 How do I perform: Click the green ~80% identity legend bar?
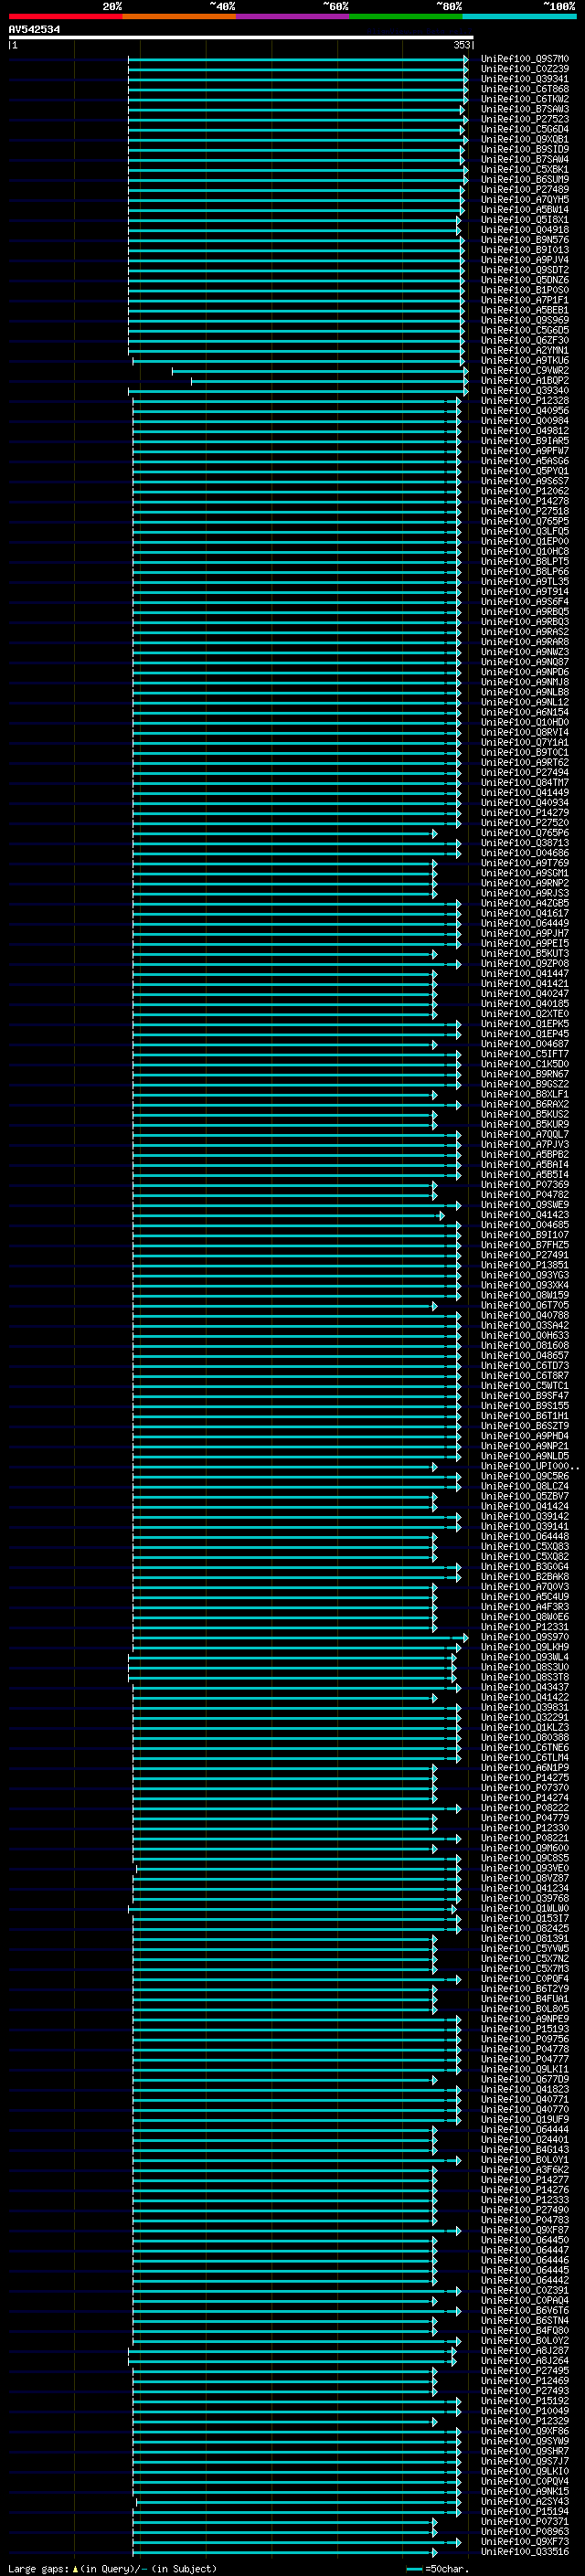pos(405,16)
